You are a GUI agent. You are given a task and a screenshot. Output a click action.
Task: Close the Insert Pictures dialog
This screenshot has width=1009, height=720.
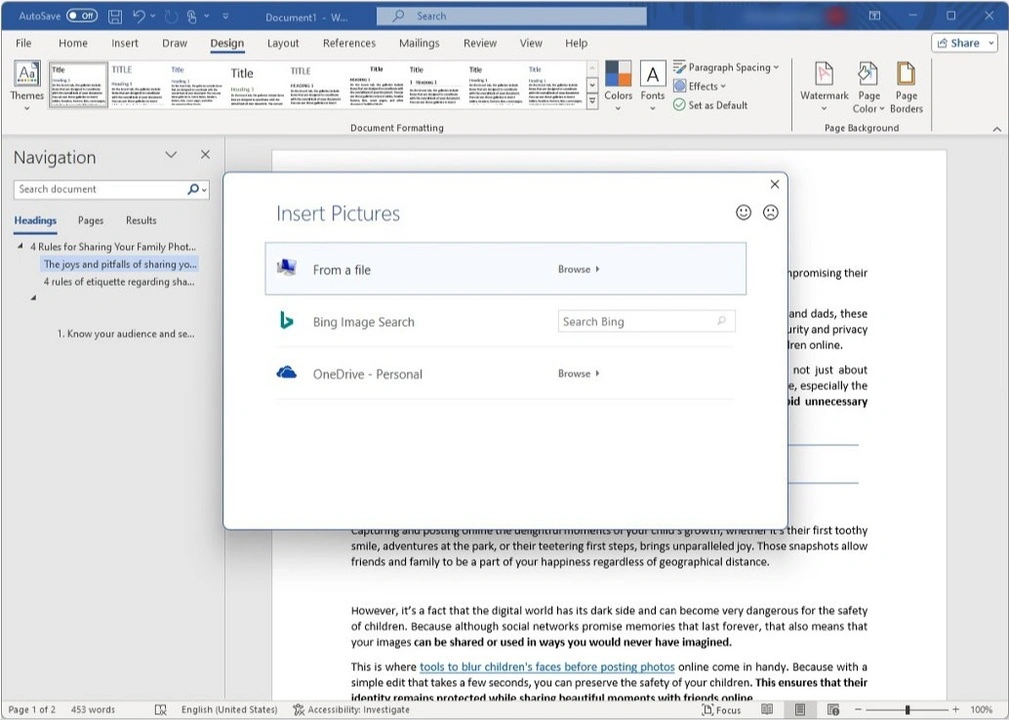pos(775,184)
